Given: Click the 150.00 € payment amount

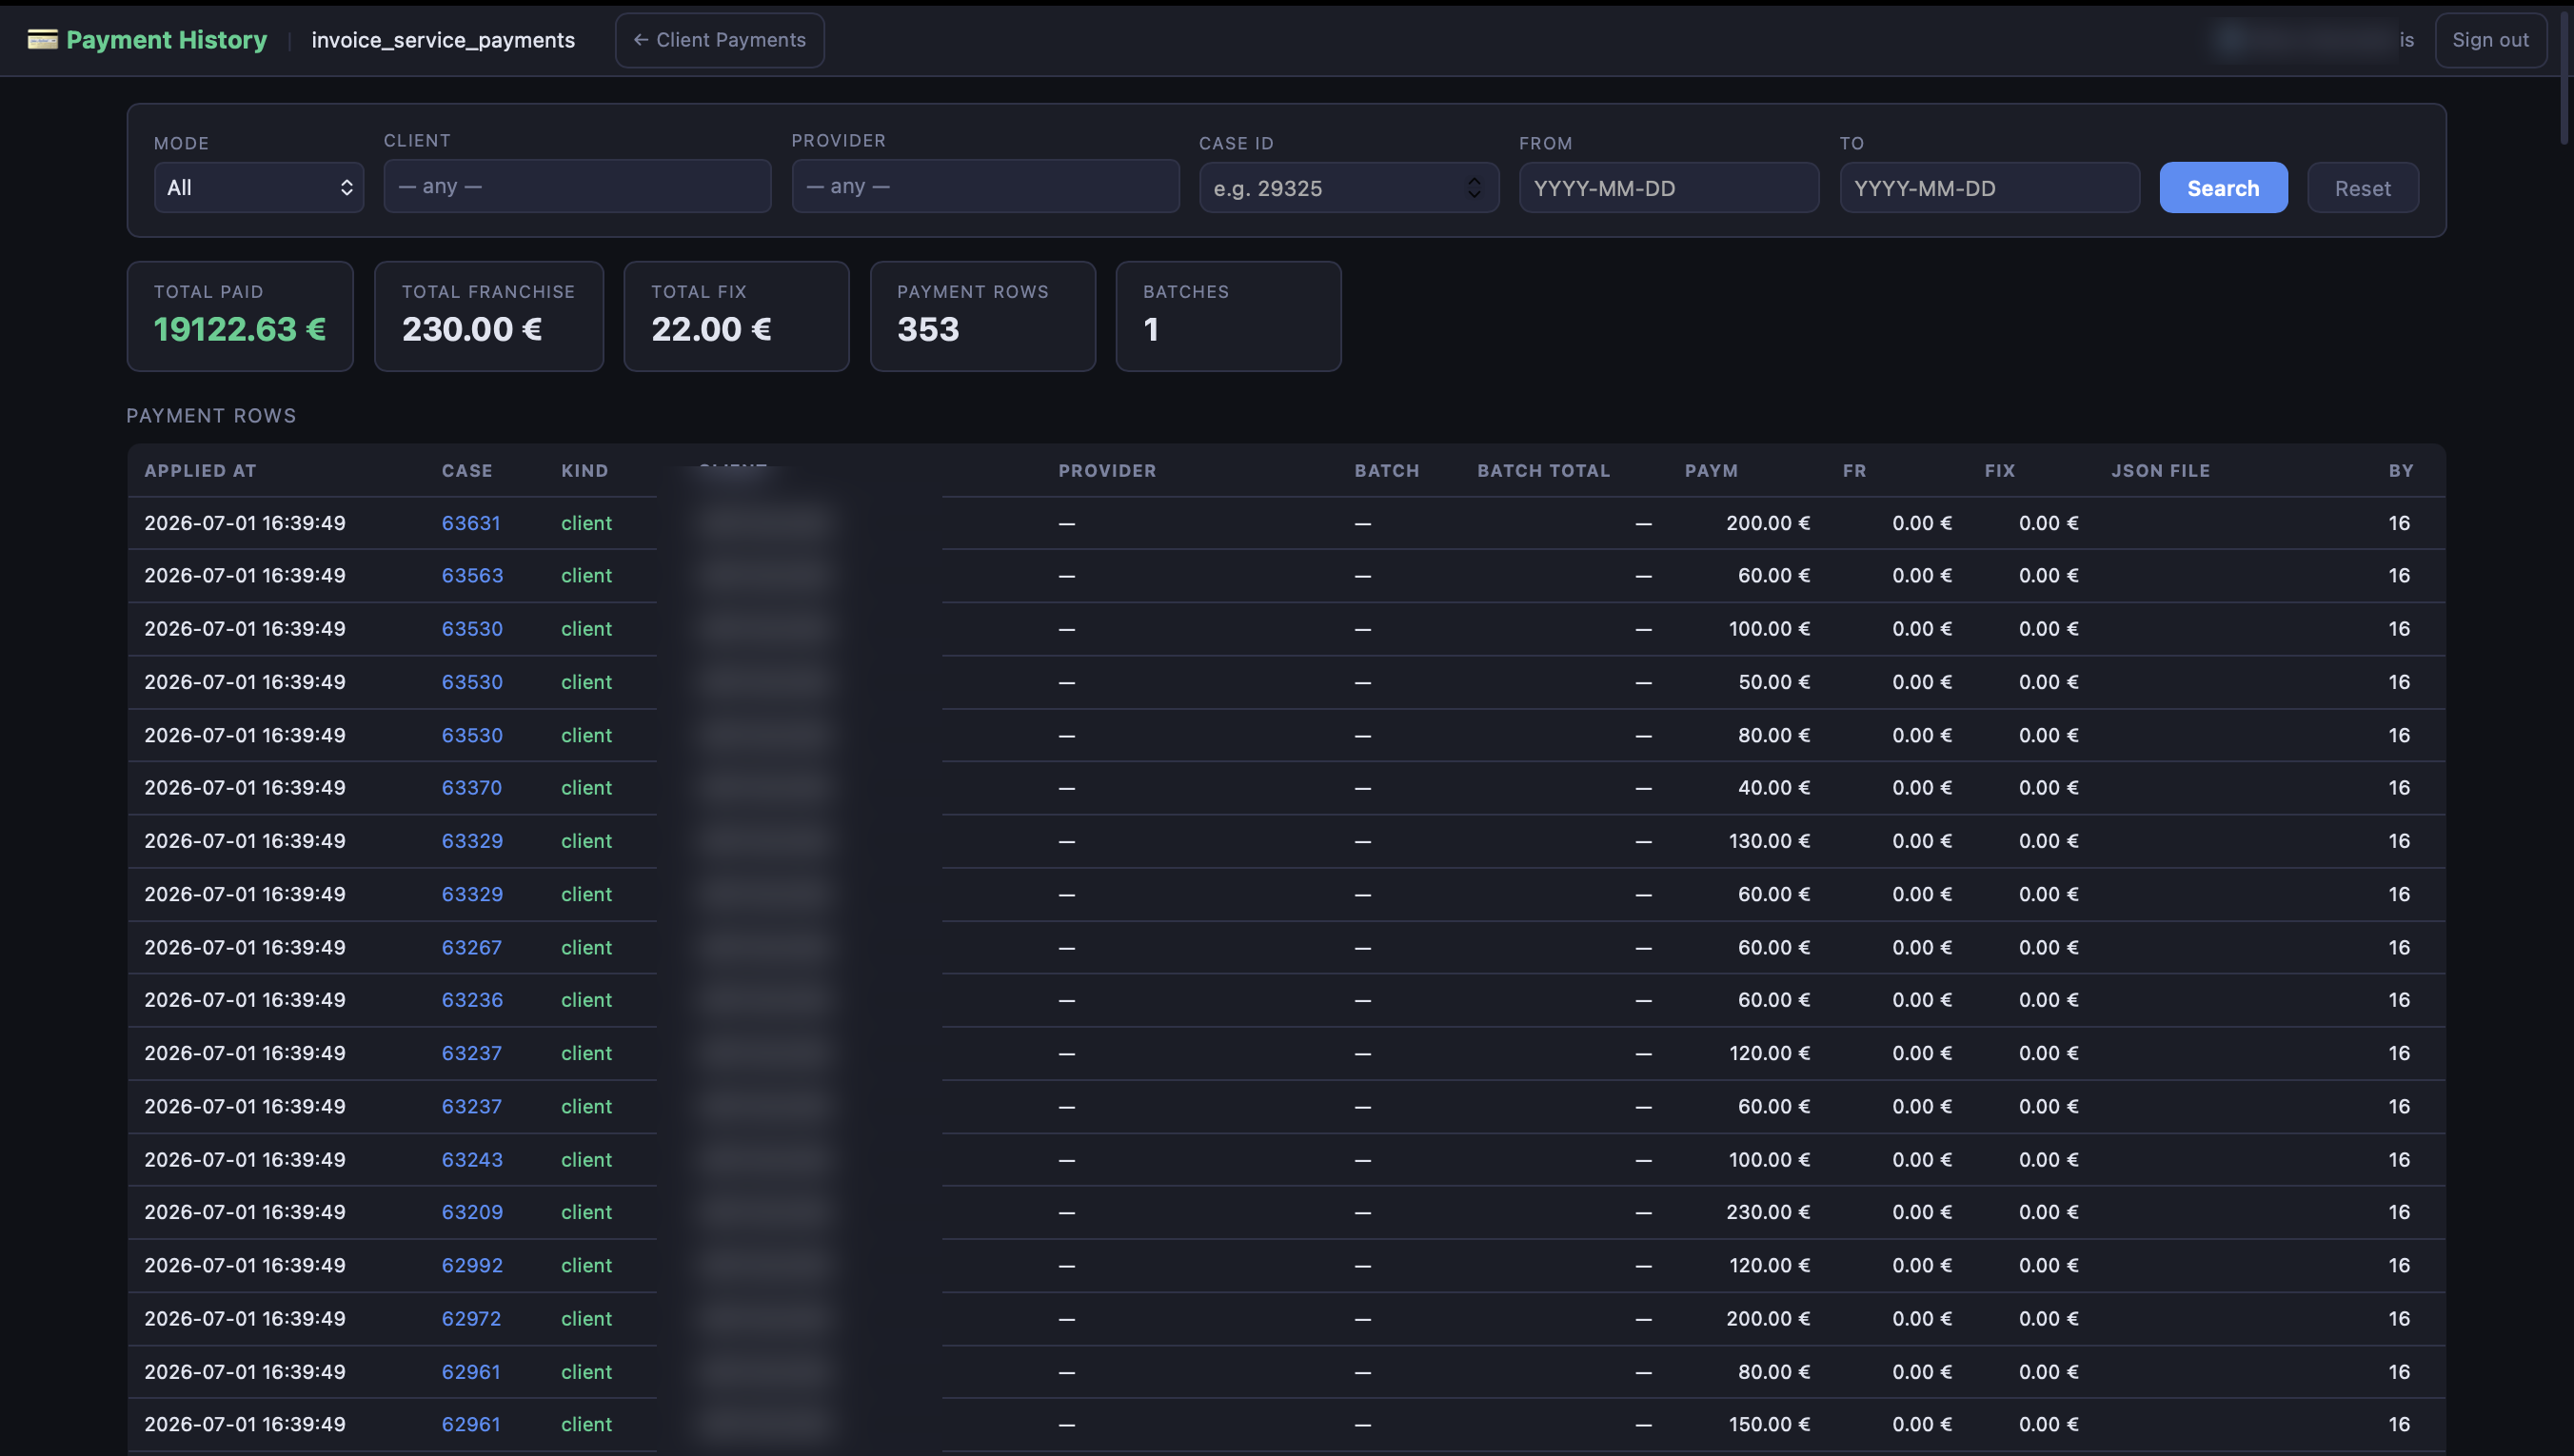Looking at the screenshot, I should pyautogui.click(x=1768, y=1423).
